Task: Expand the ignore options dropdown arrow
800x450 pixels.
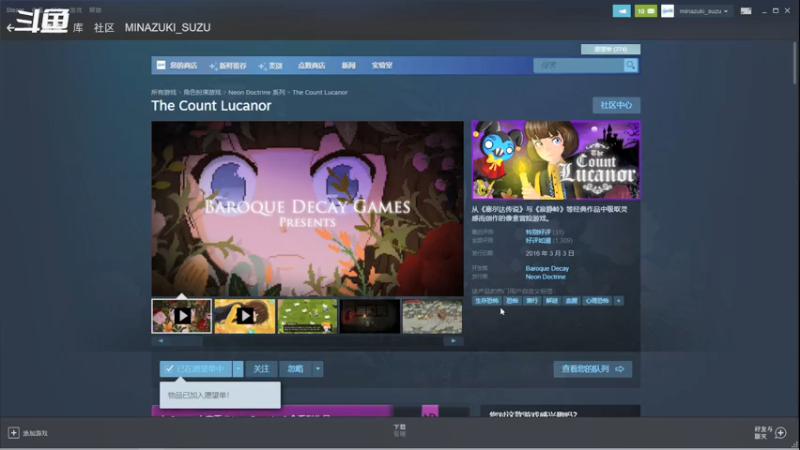Action: tap(318, 369)
